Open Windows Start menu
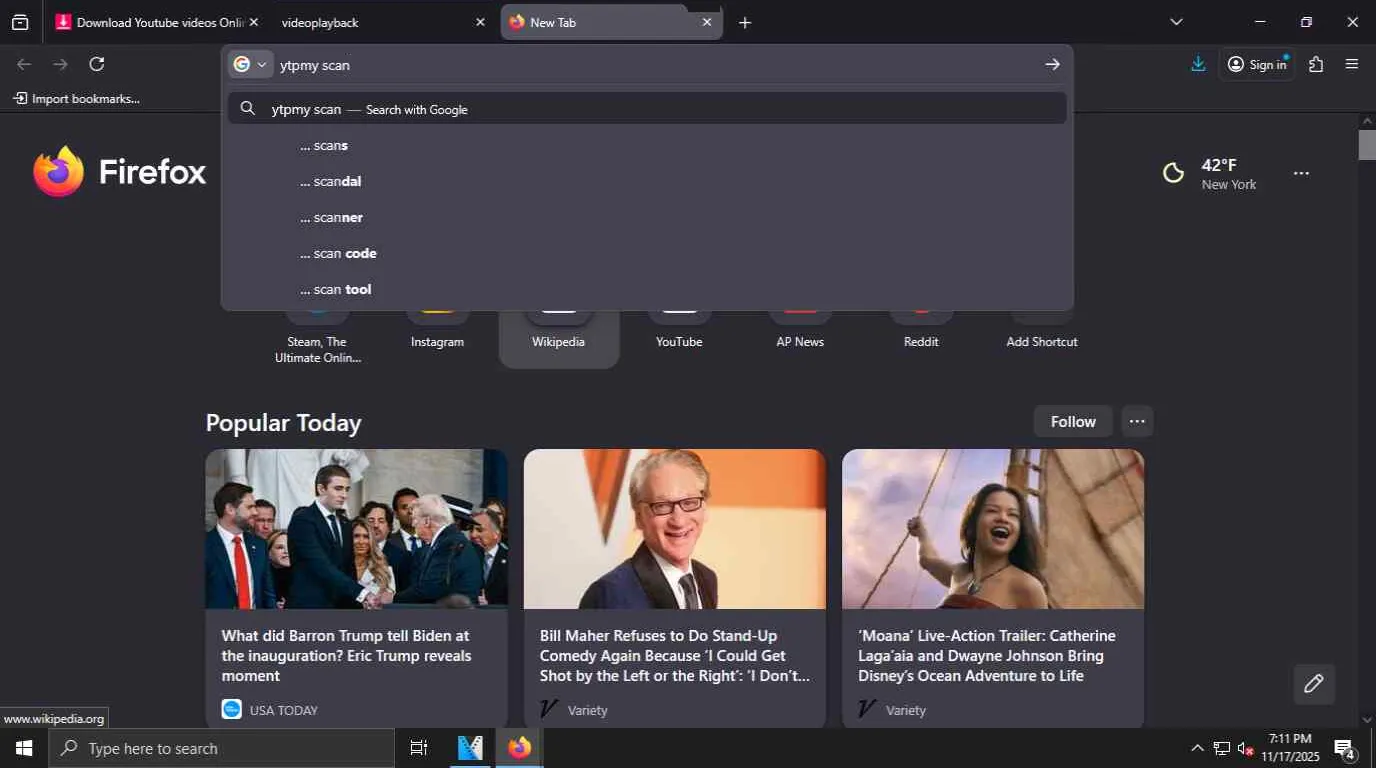Screen dimensions: 1376x768 24,748
